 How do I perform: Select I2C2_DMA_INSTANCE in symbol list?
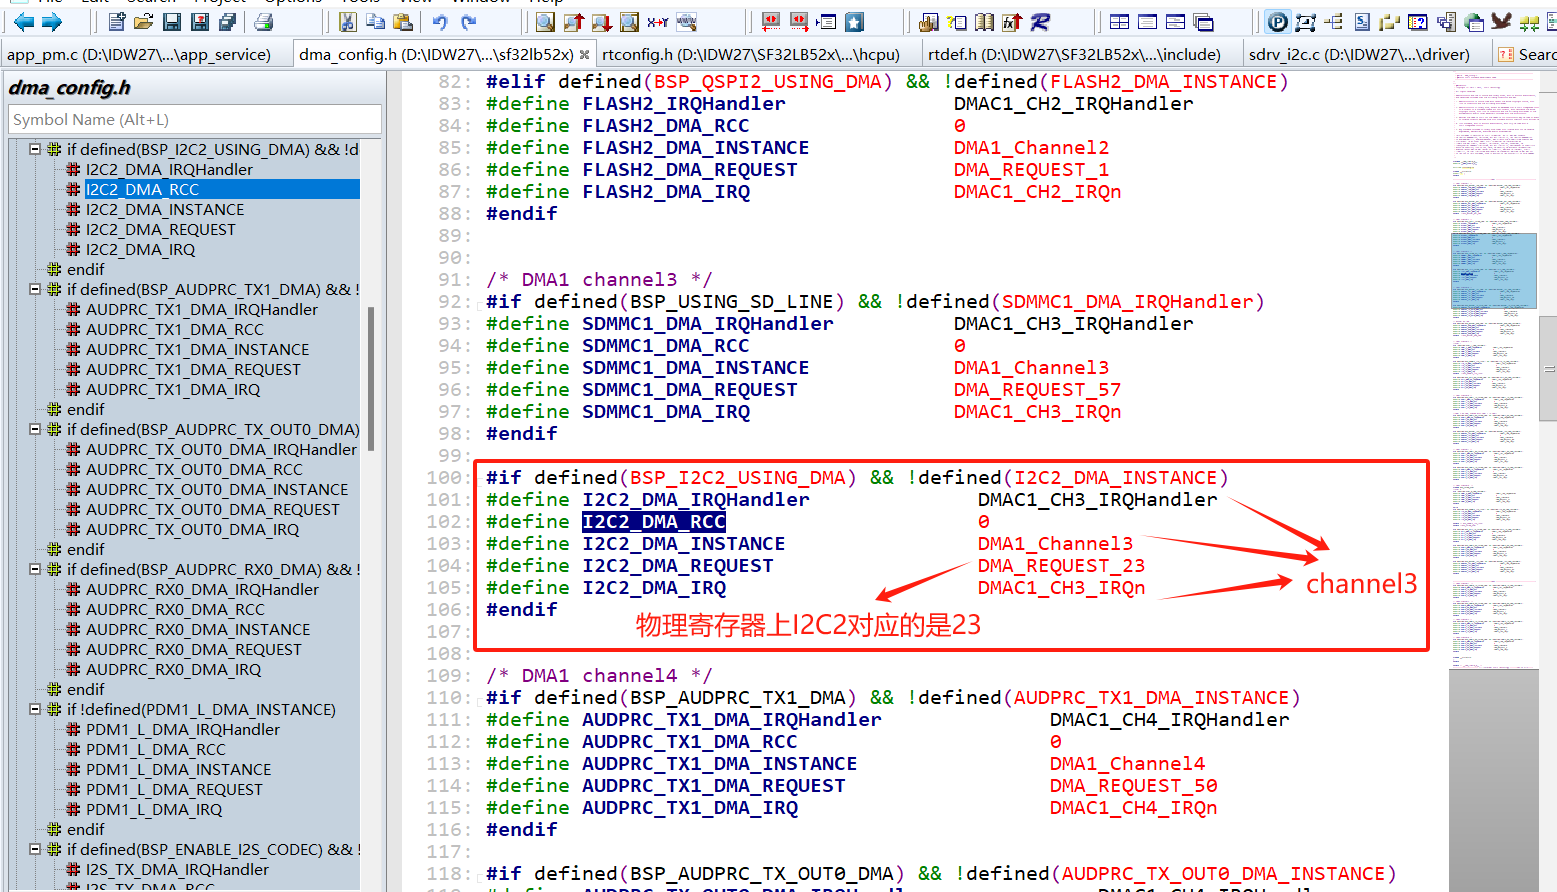[x=165, y=209]
